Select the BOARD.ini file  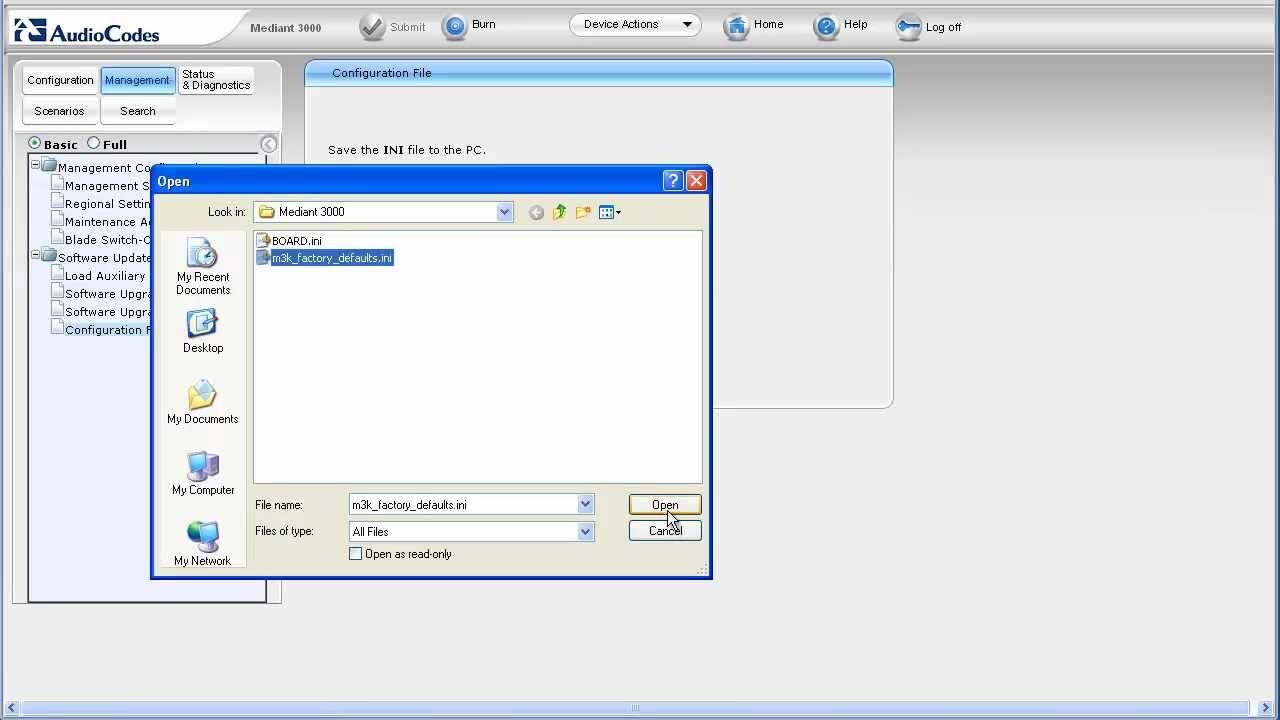(x=289, y=241)
